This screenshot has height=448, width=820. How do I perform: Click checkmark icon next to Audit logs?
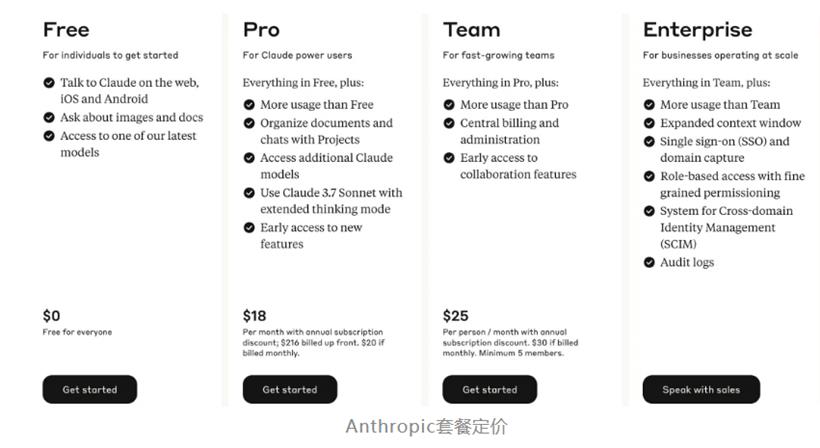[649, 262]
